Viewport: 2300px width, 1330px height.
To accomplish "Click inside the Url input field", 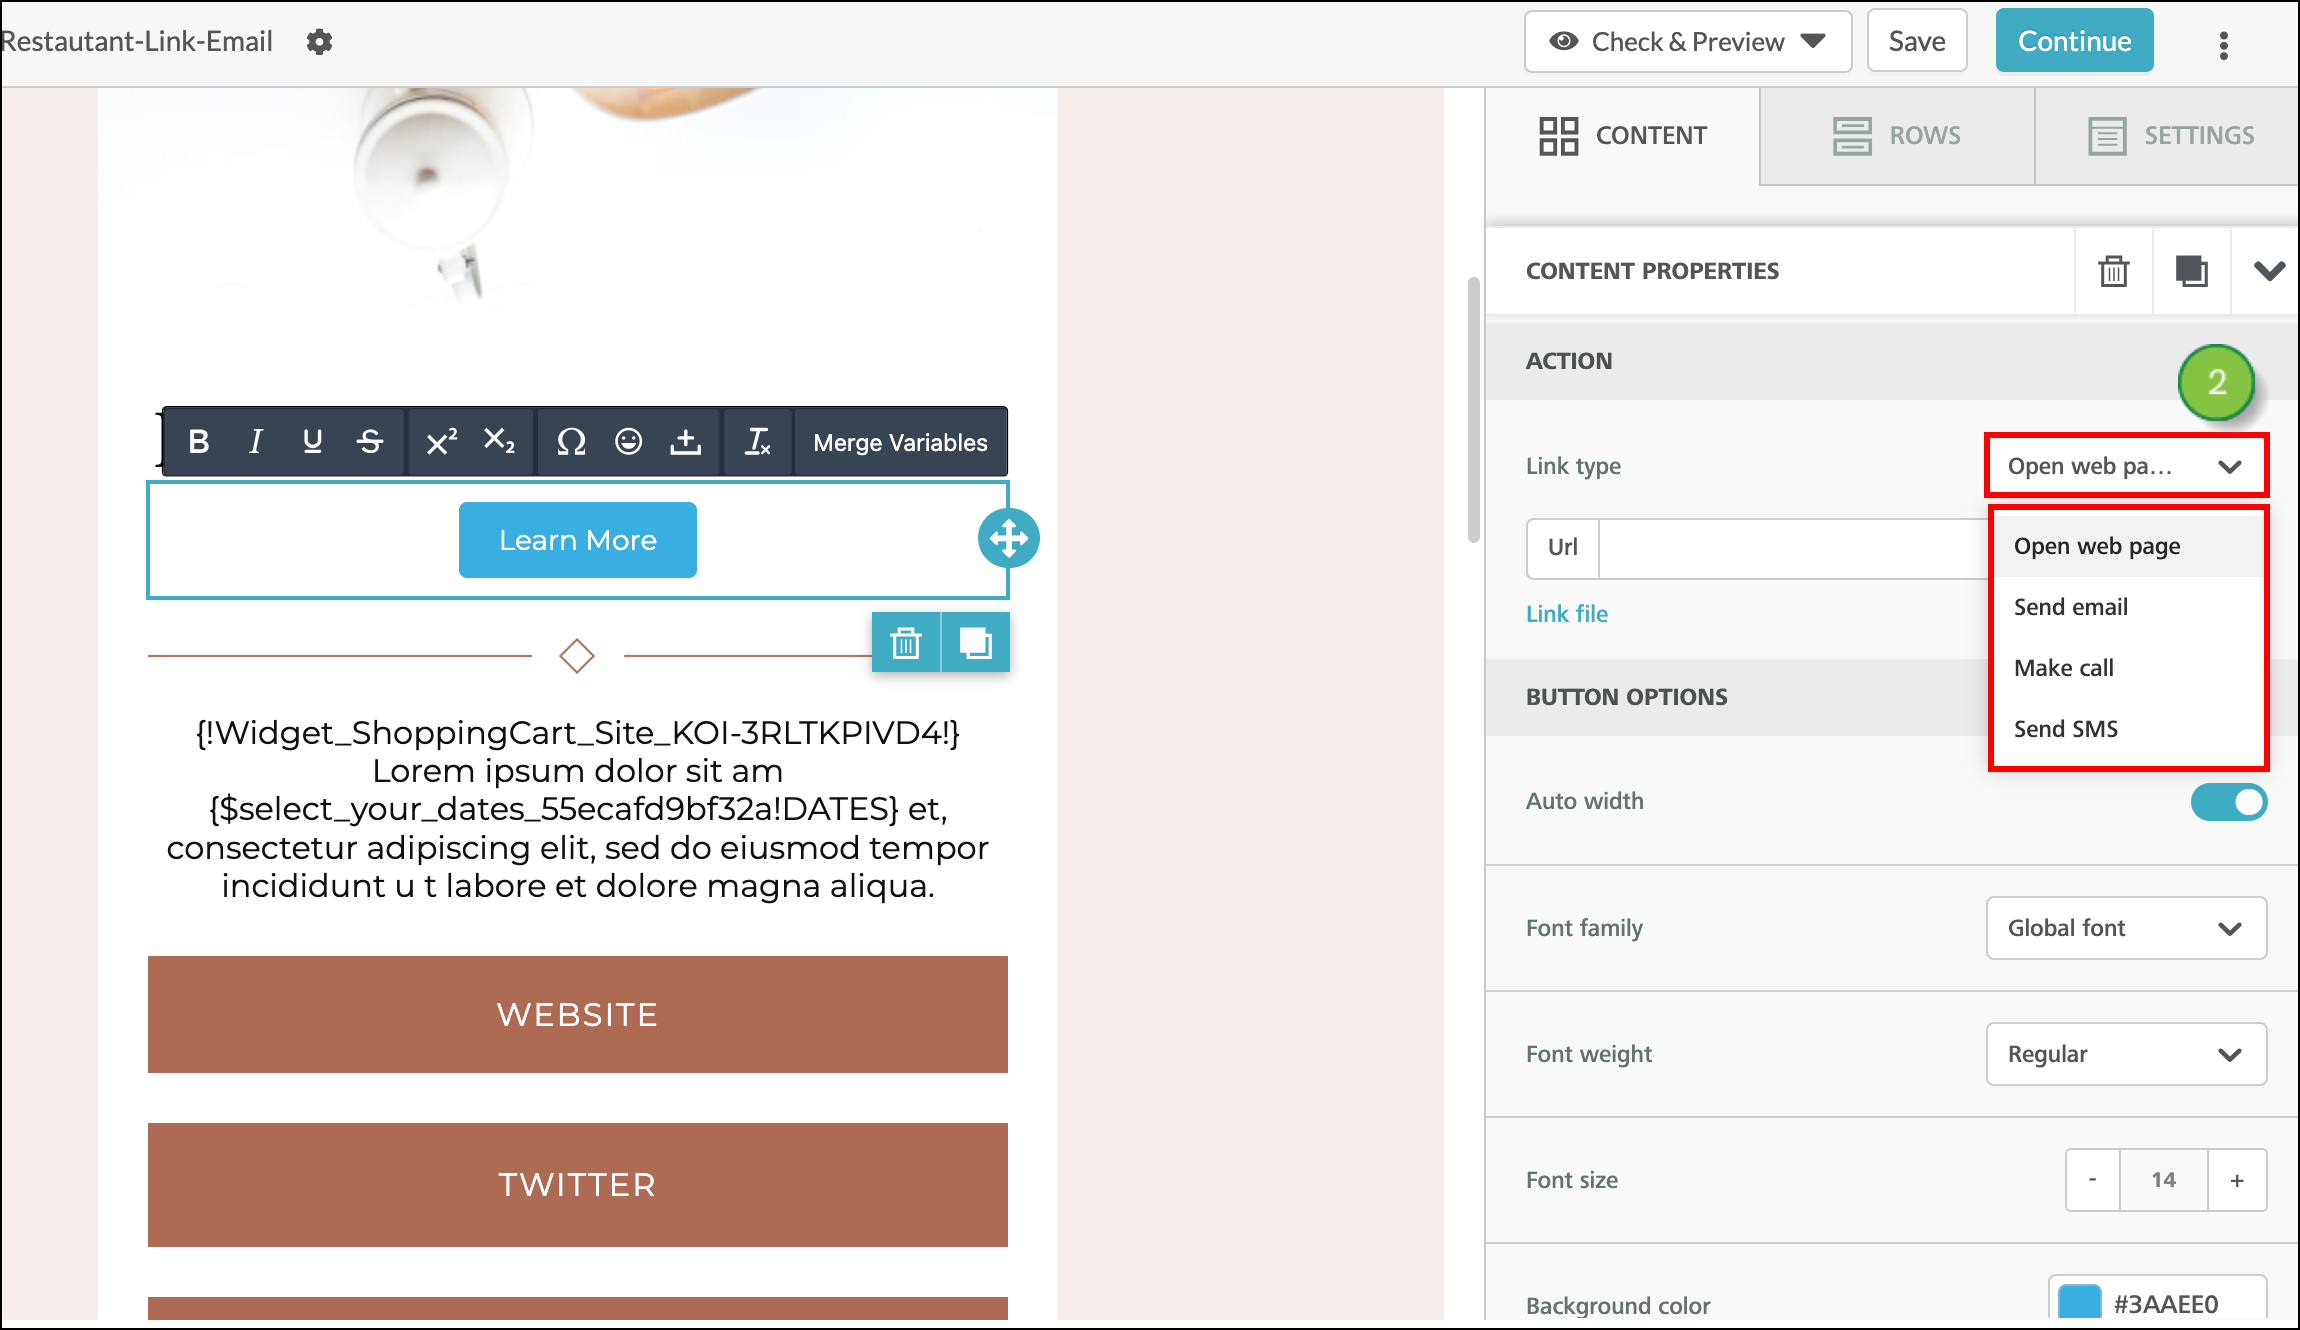I will coord(1790,548).
